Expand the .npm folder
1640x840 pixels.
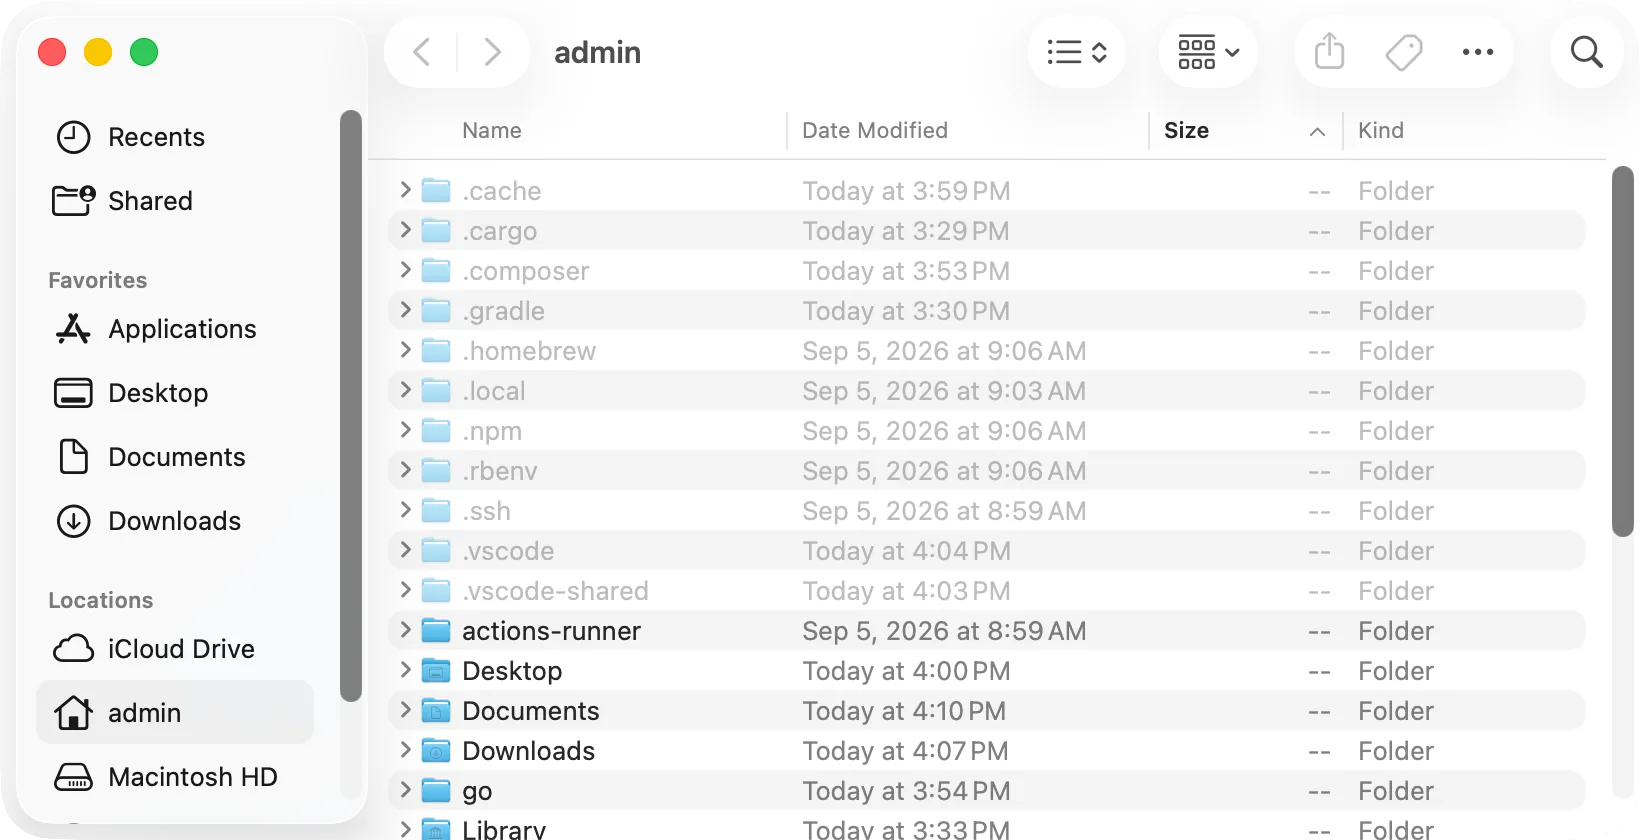coord(405,430)
